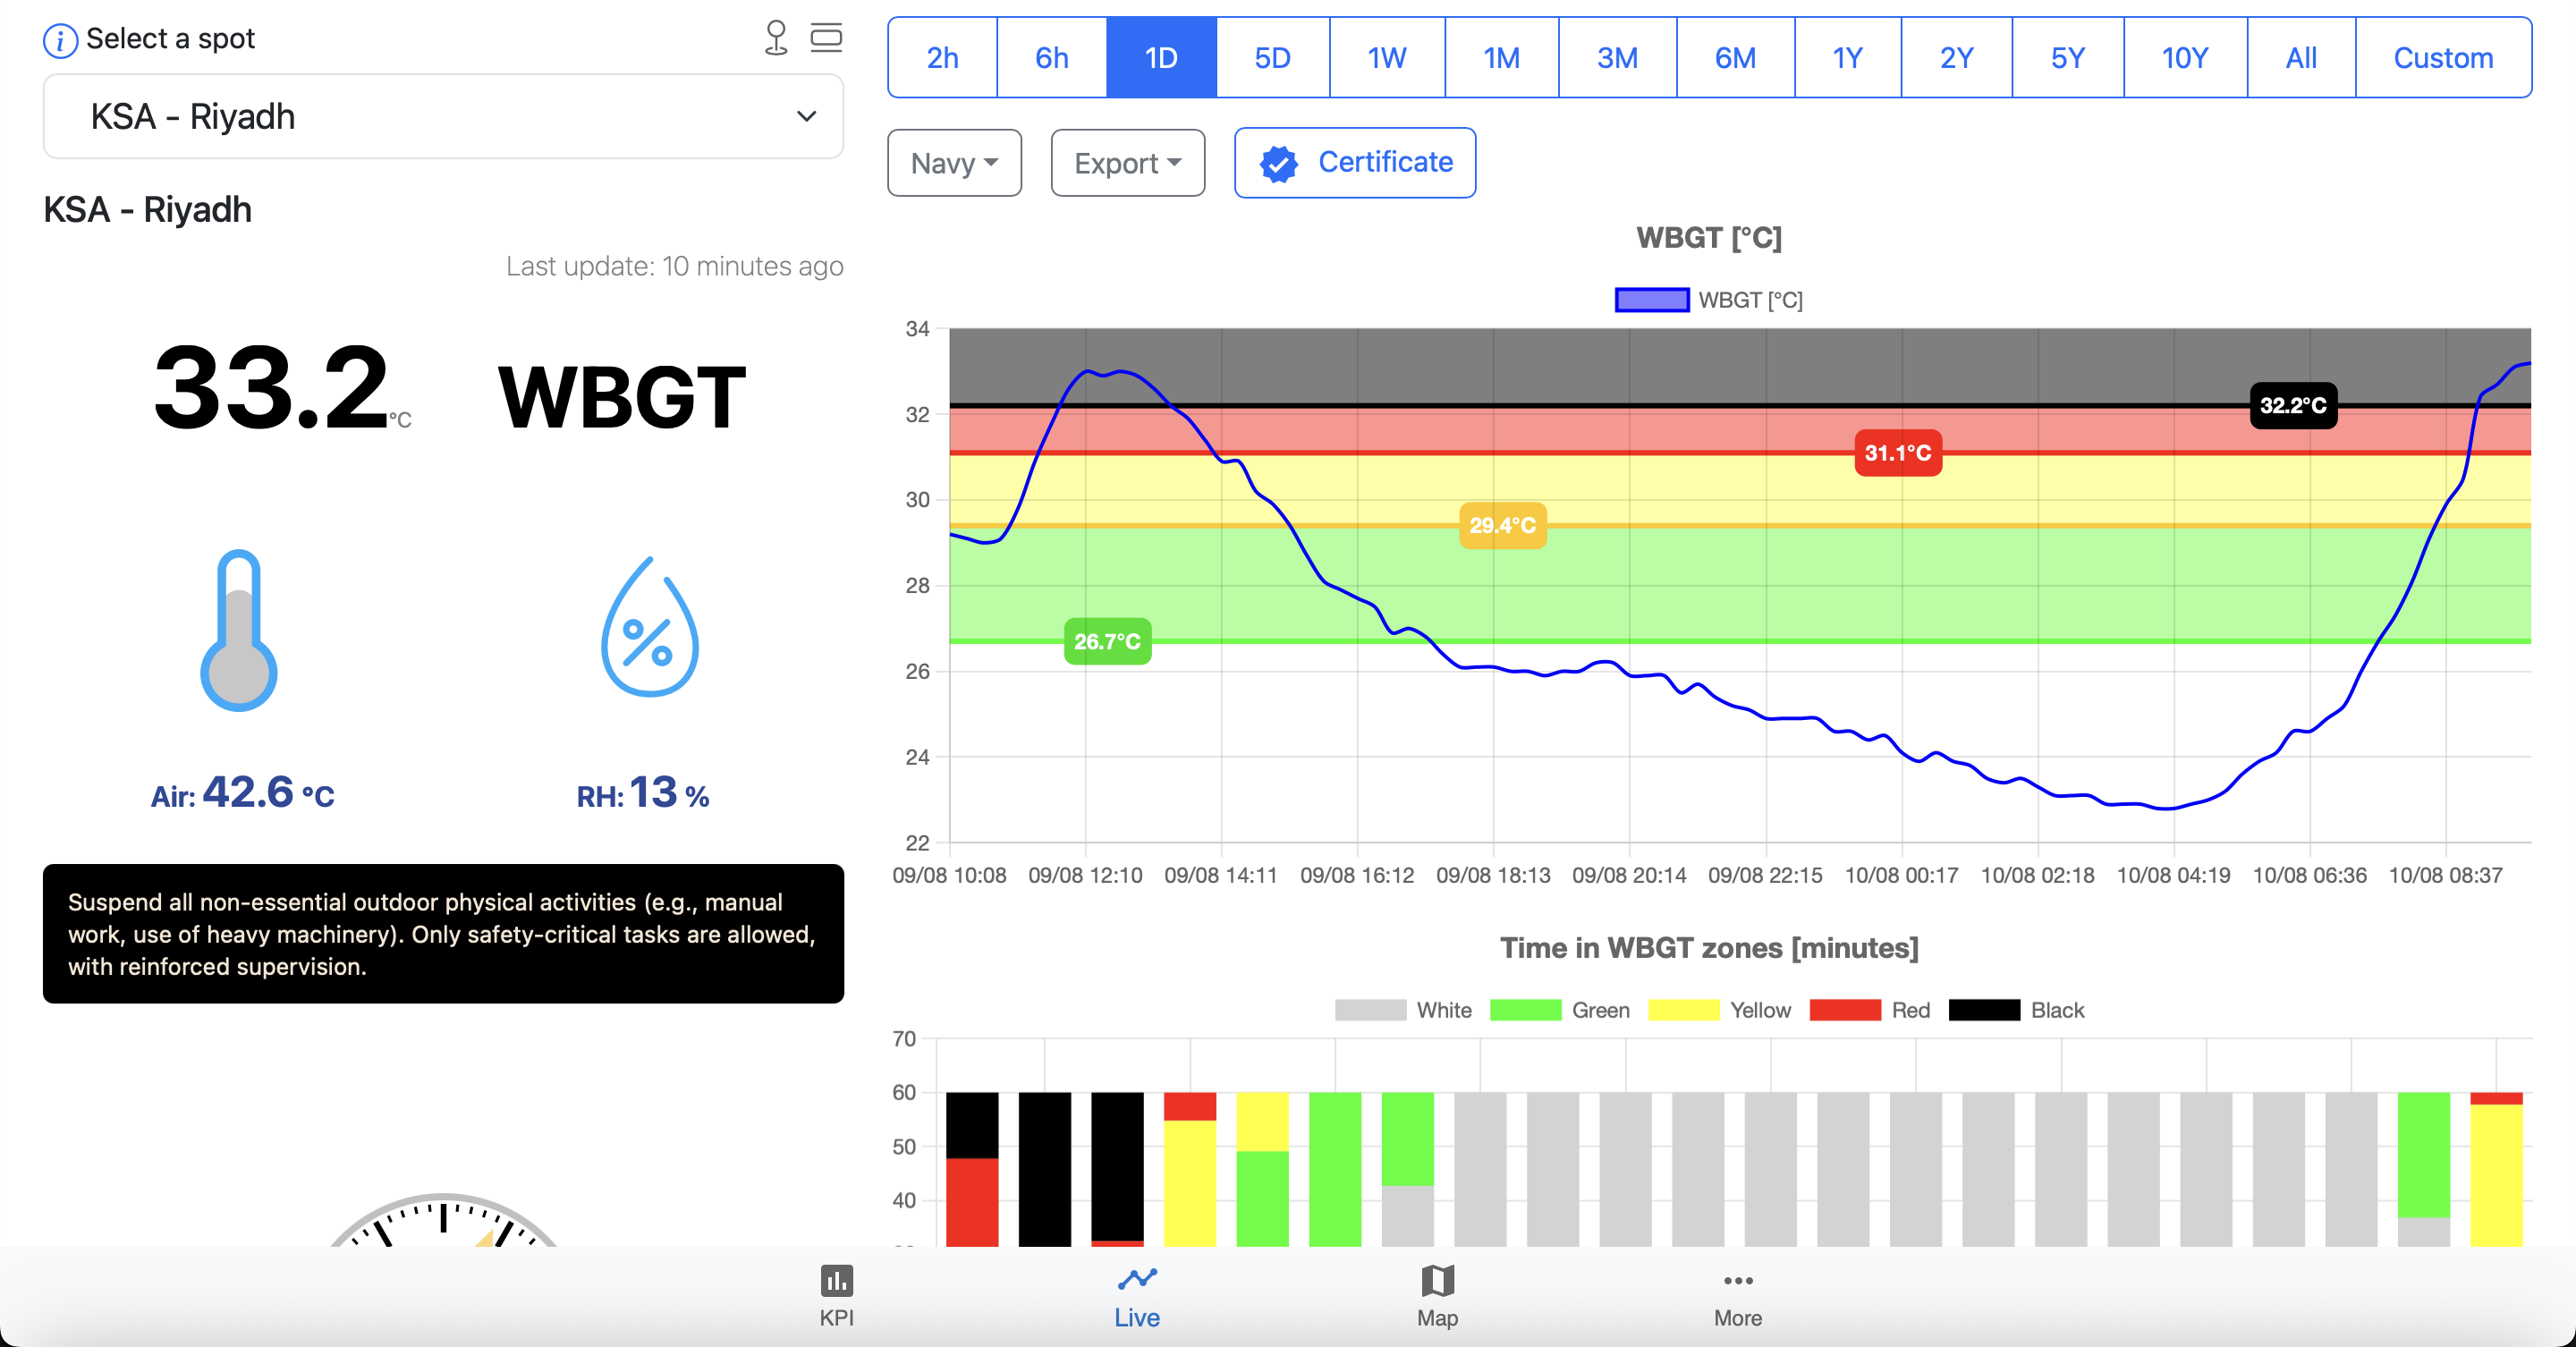The width and height of the screenshot is (2576, 1347).
Task: Open the Export dropdown menu
Action: coord(1127,163)
